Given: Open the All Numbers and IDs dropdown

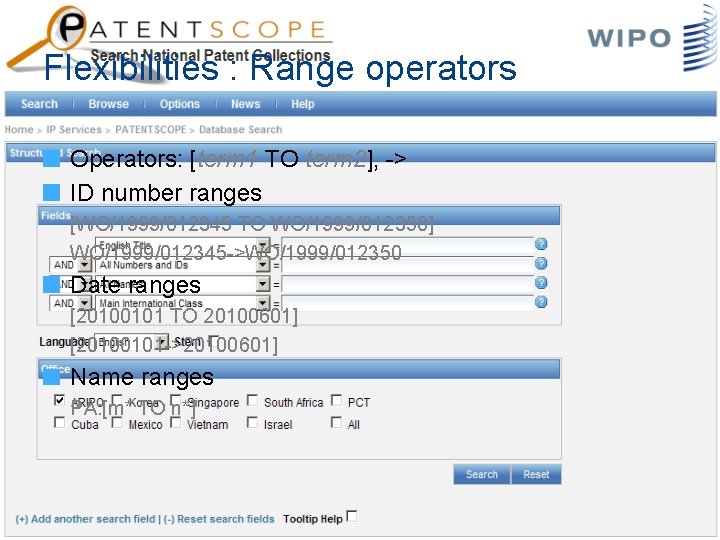Looking at the screenshot, I should pos(263,265).
